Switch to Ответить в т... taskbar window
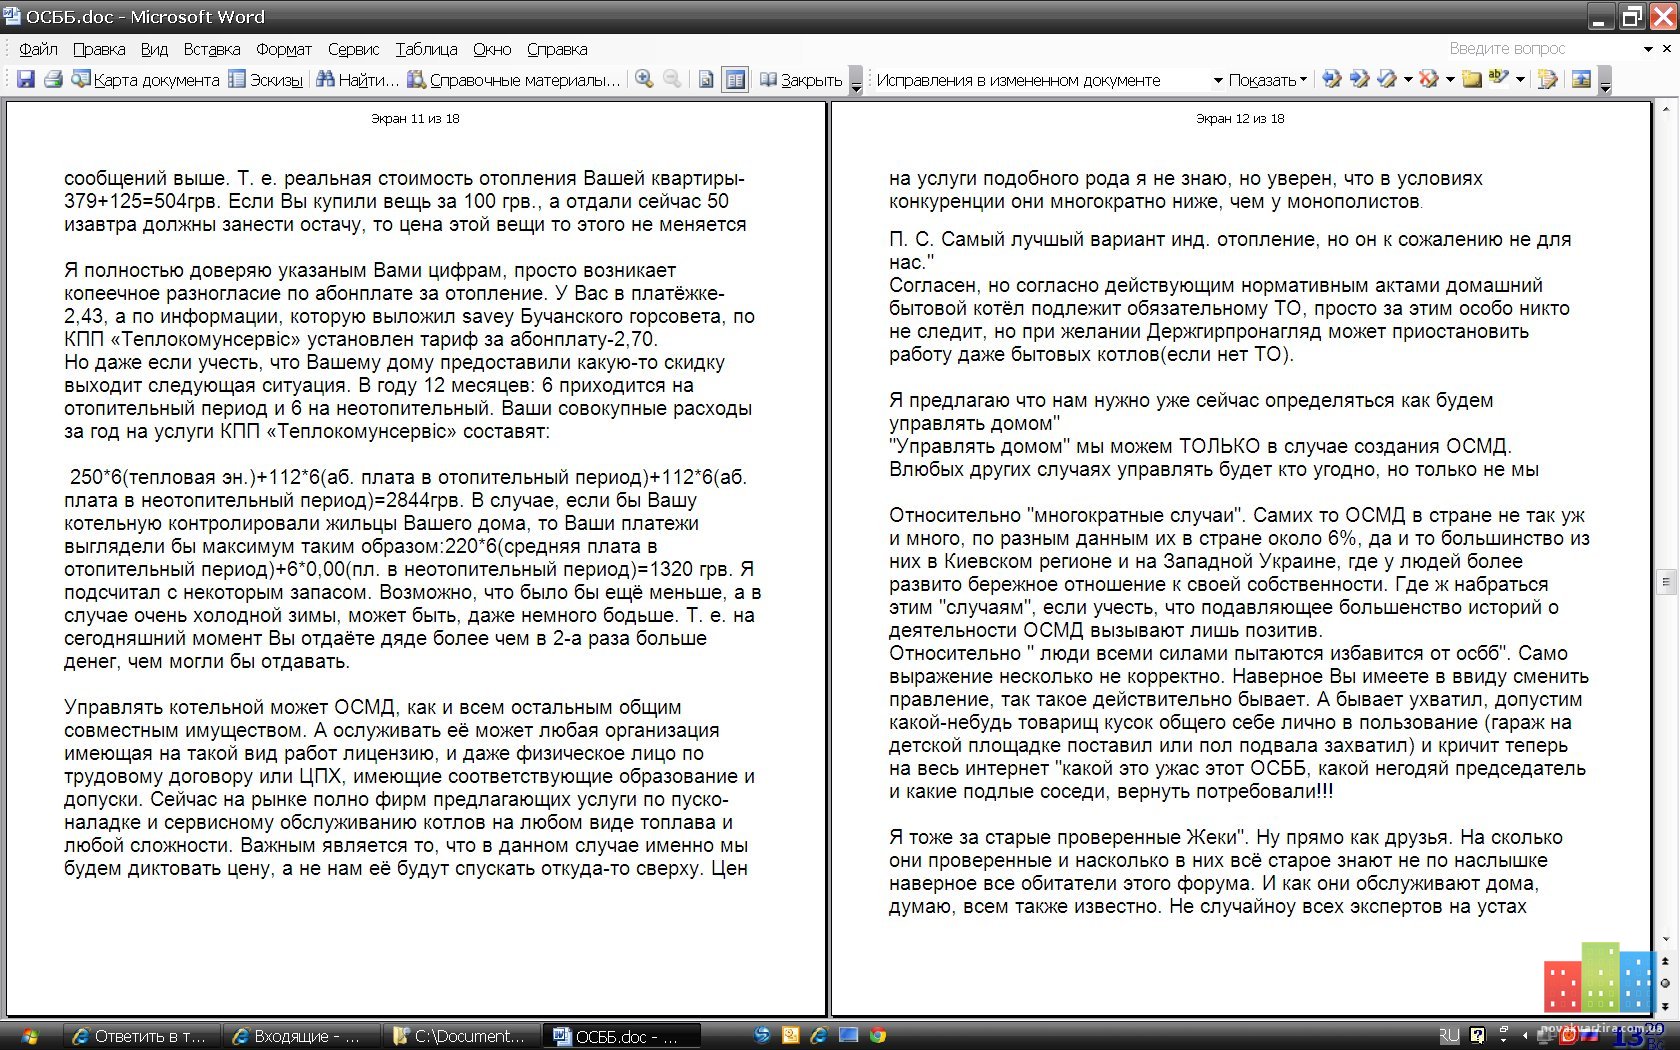The height and width of the screenshot is (1050, 1680). (141, 1036)
